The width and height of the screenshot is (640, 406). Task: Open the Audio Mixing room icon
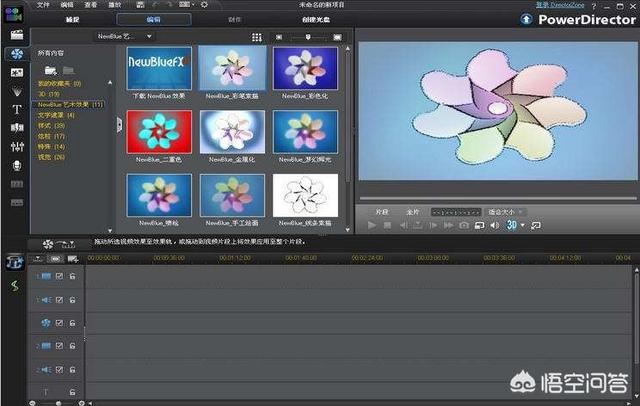(x=17, y=145)
